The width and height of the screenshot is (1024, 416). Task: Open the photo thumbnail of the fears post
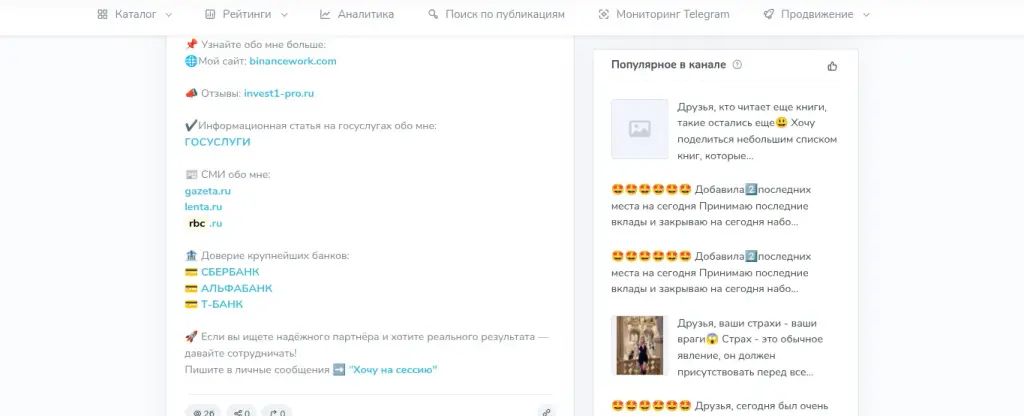(x=639, y=345)
